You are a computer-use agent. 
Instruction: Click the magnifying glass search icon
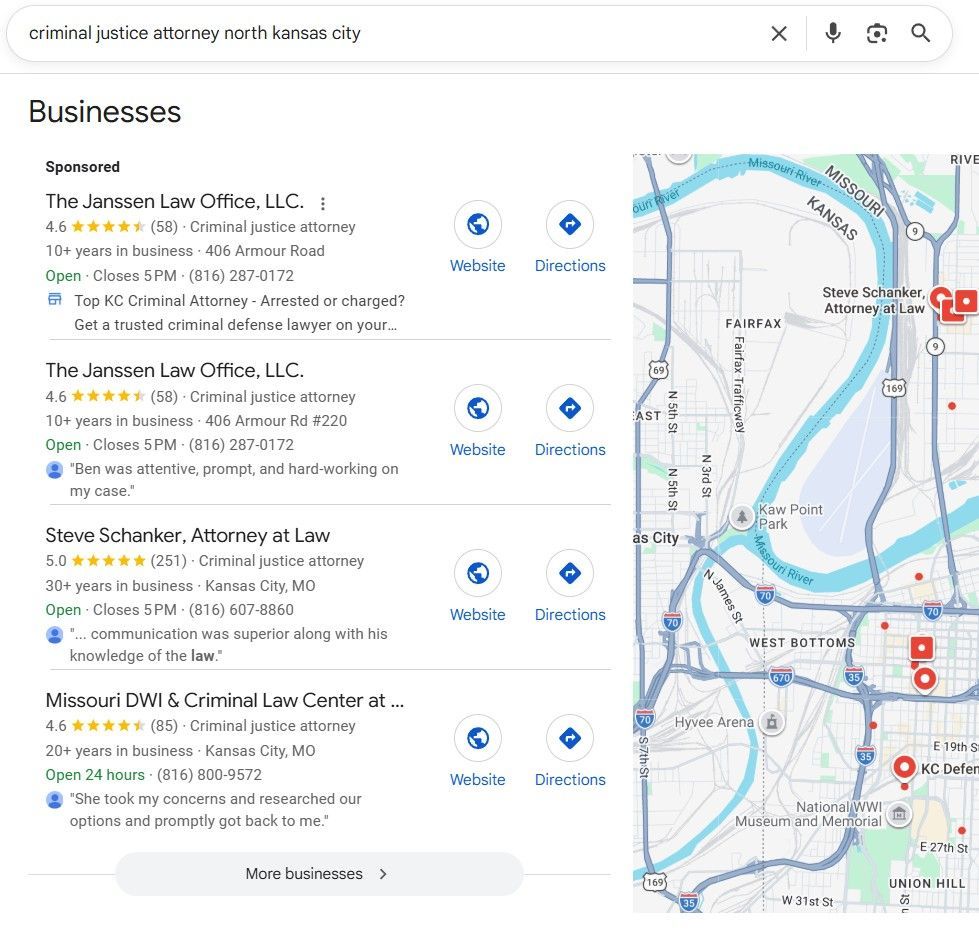[920, 32]
